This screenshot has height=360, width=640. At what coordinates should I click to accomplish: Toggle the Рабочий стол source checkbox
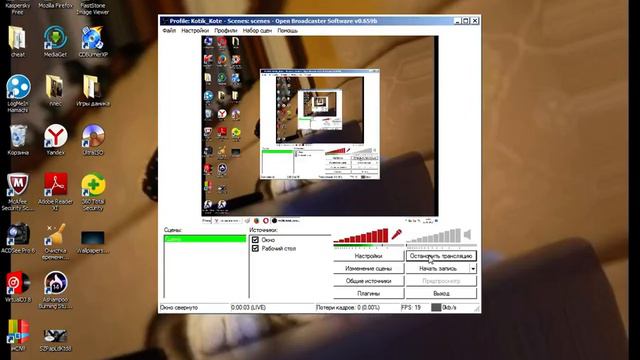coord(256,248)
